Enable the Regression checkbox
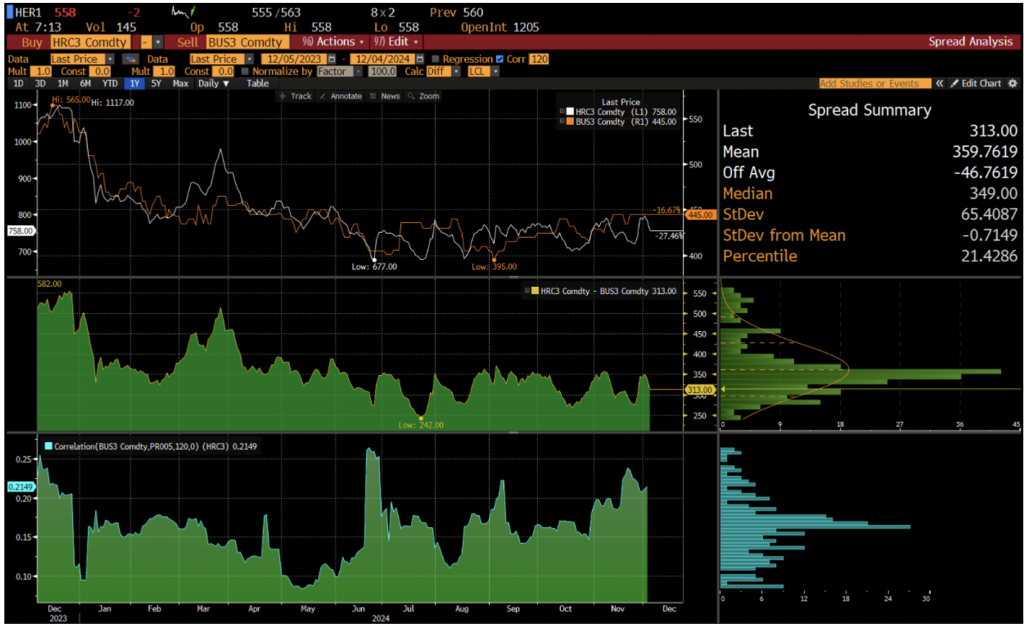The width and height of the screenshot is (1024, 626). 436,59
